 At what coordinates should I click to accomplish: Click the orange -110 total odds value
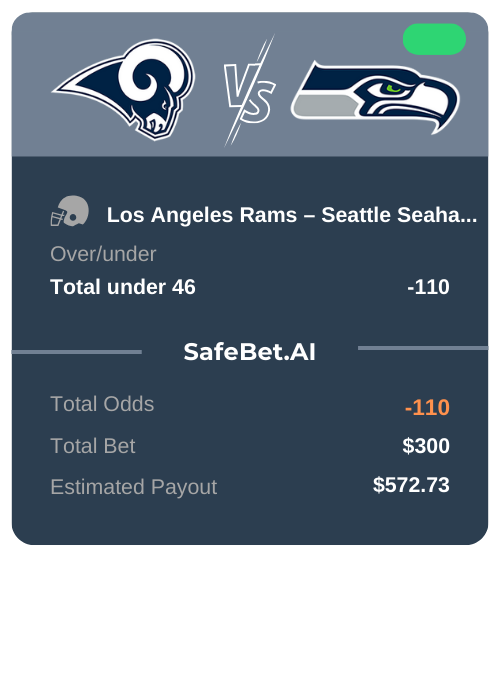tap(427, 407)
